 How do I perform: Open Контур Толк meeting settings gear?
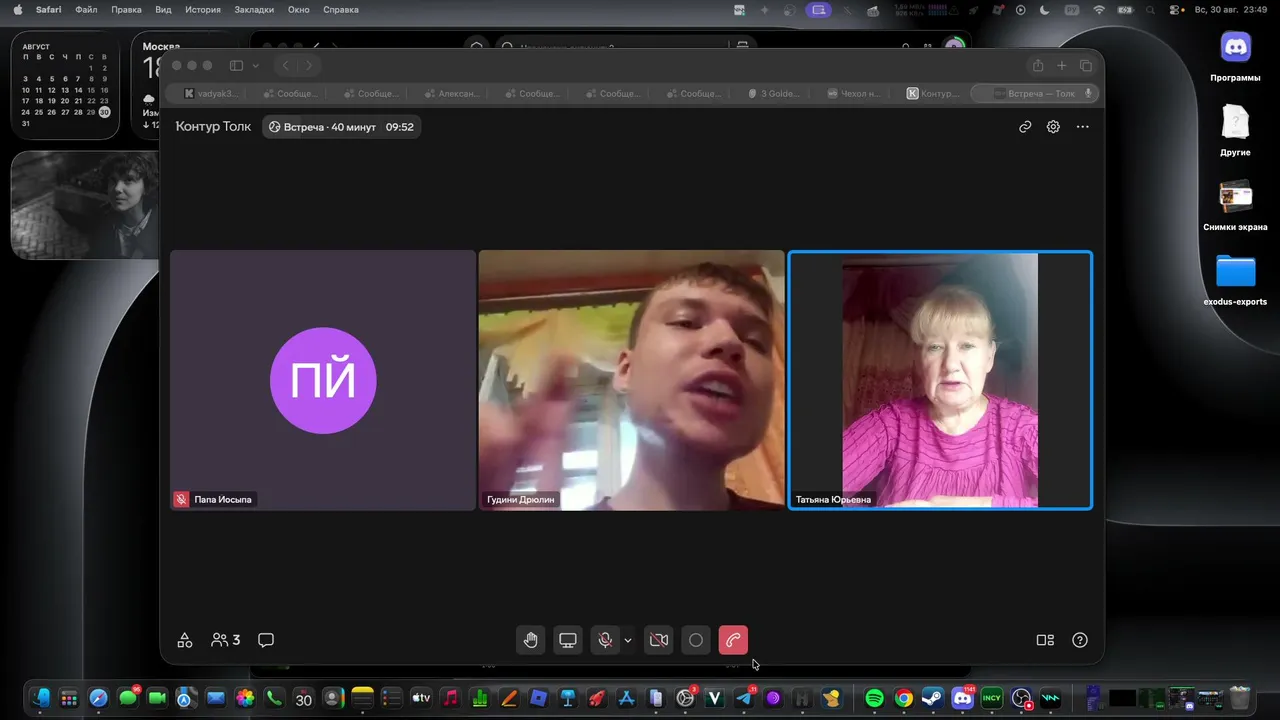point(1053,127)
